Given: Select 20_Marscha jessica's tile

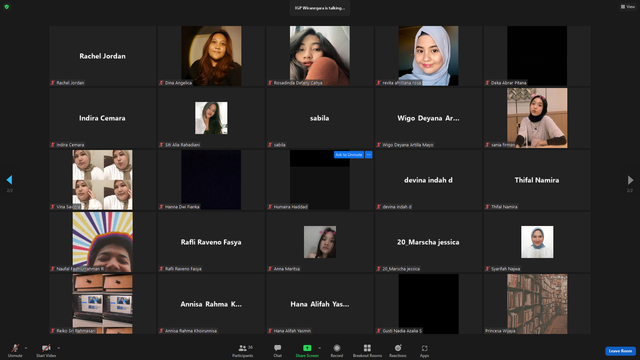Looking at the screenshot, I should click(428, 242).
